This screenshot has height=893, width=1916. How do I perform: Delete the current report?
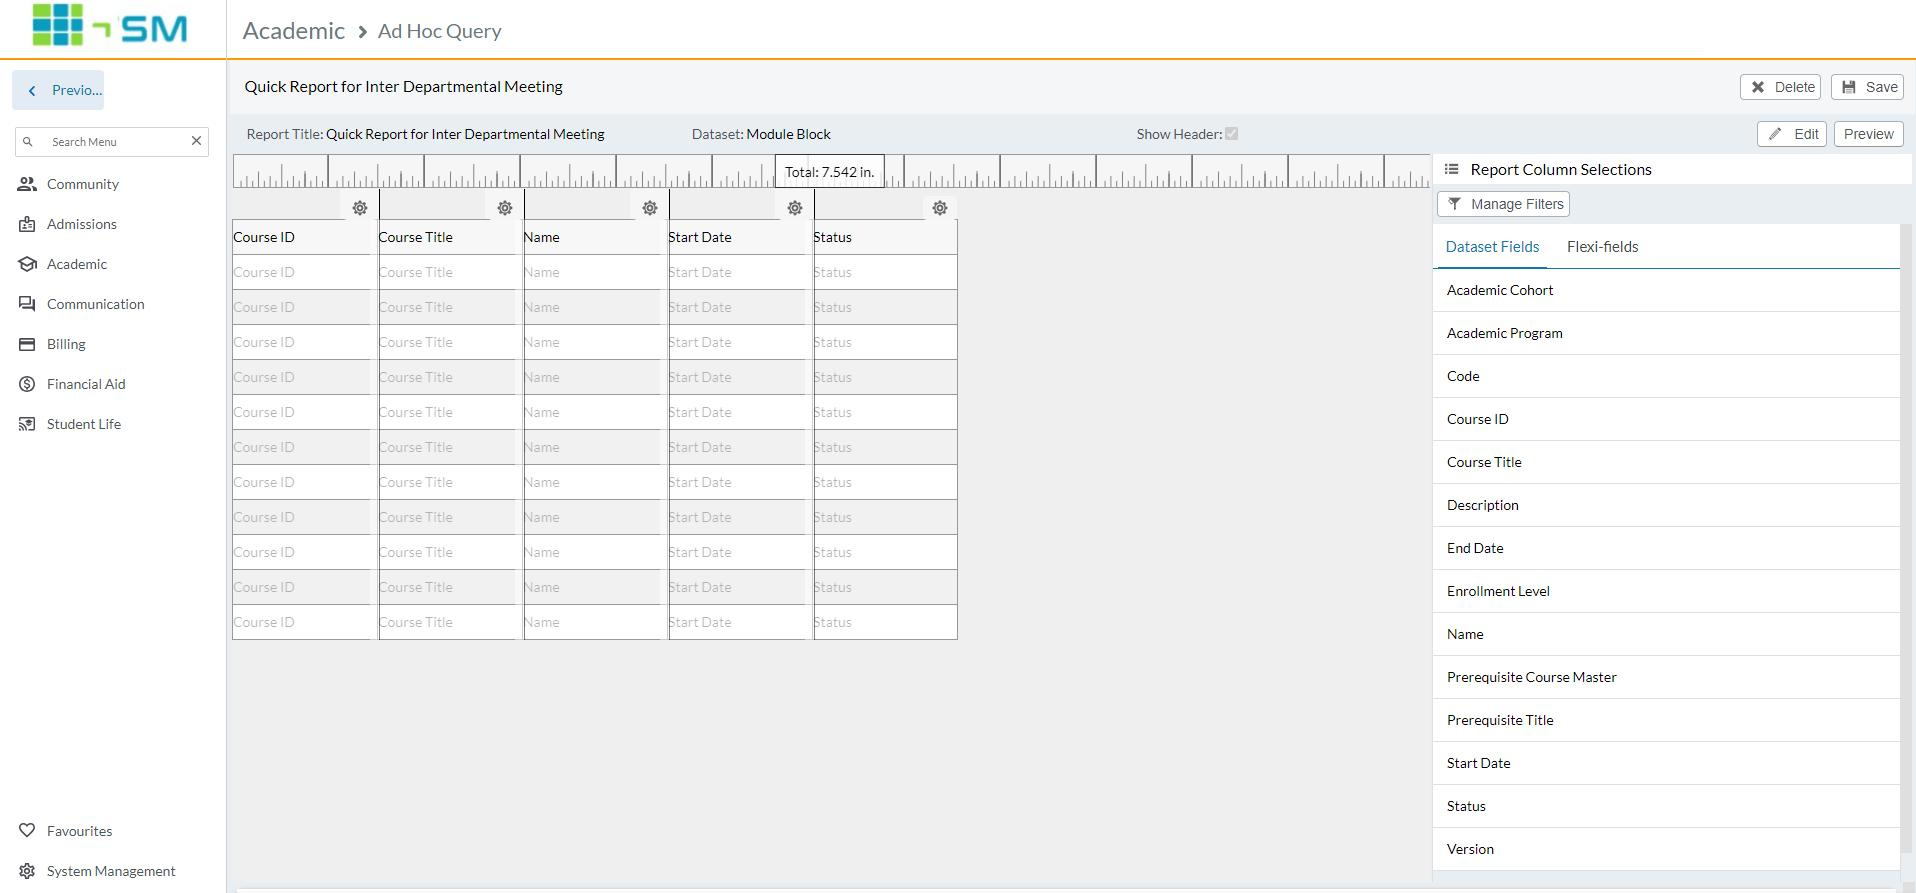[1780, 87]
